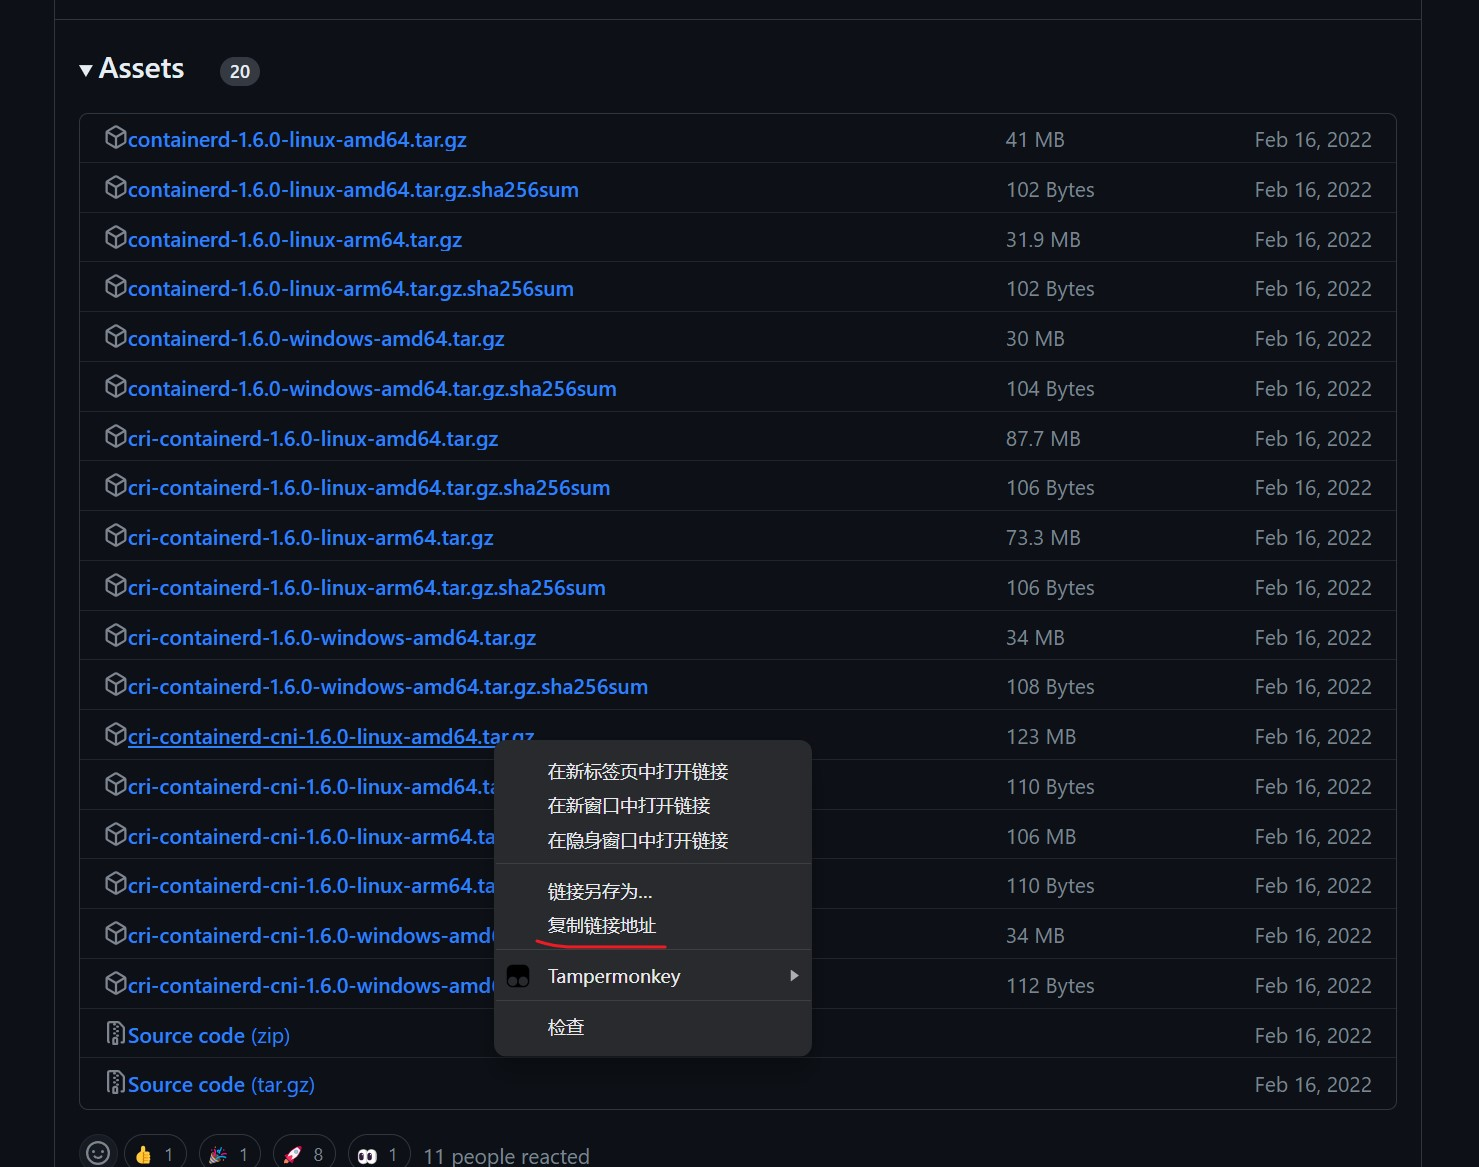Select 在新标签页中打开链接 from the context menu
Image resolution: width=1479 pixels, height=1167 pixels.
pyautogui.click(x=637, y=771)
